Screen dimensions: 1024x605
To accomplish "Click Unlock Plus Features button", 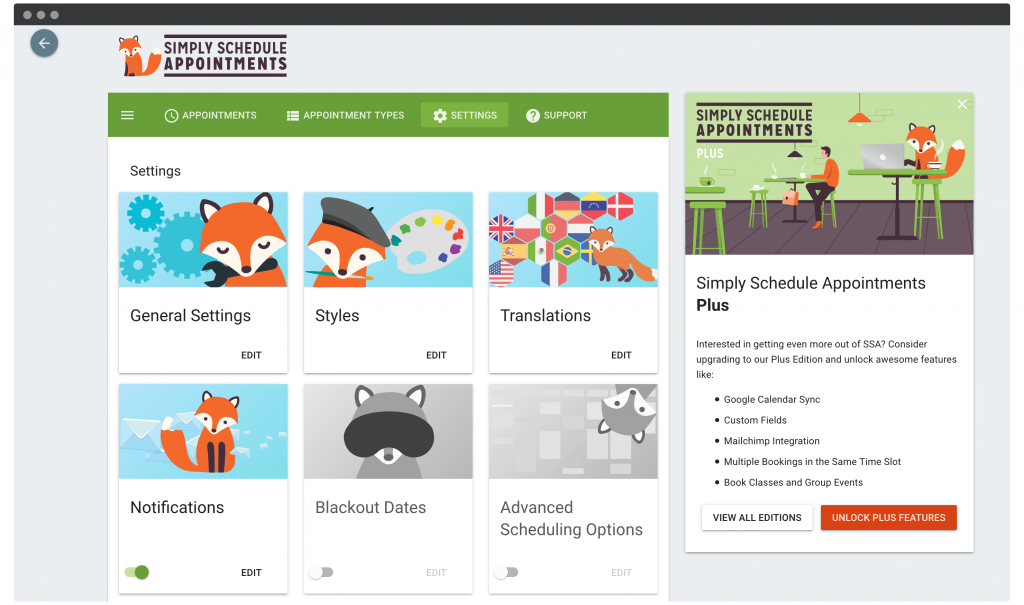I will point(888,517).
